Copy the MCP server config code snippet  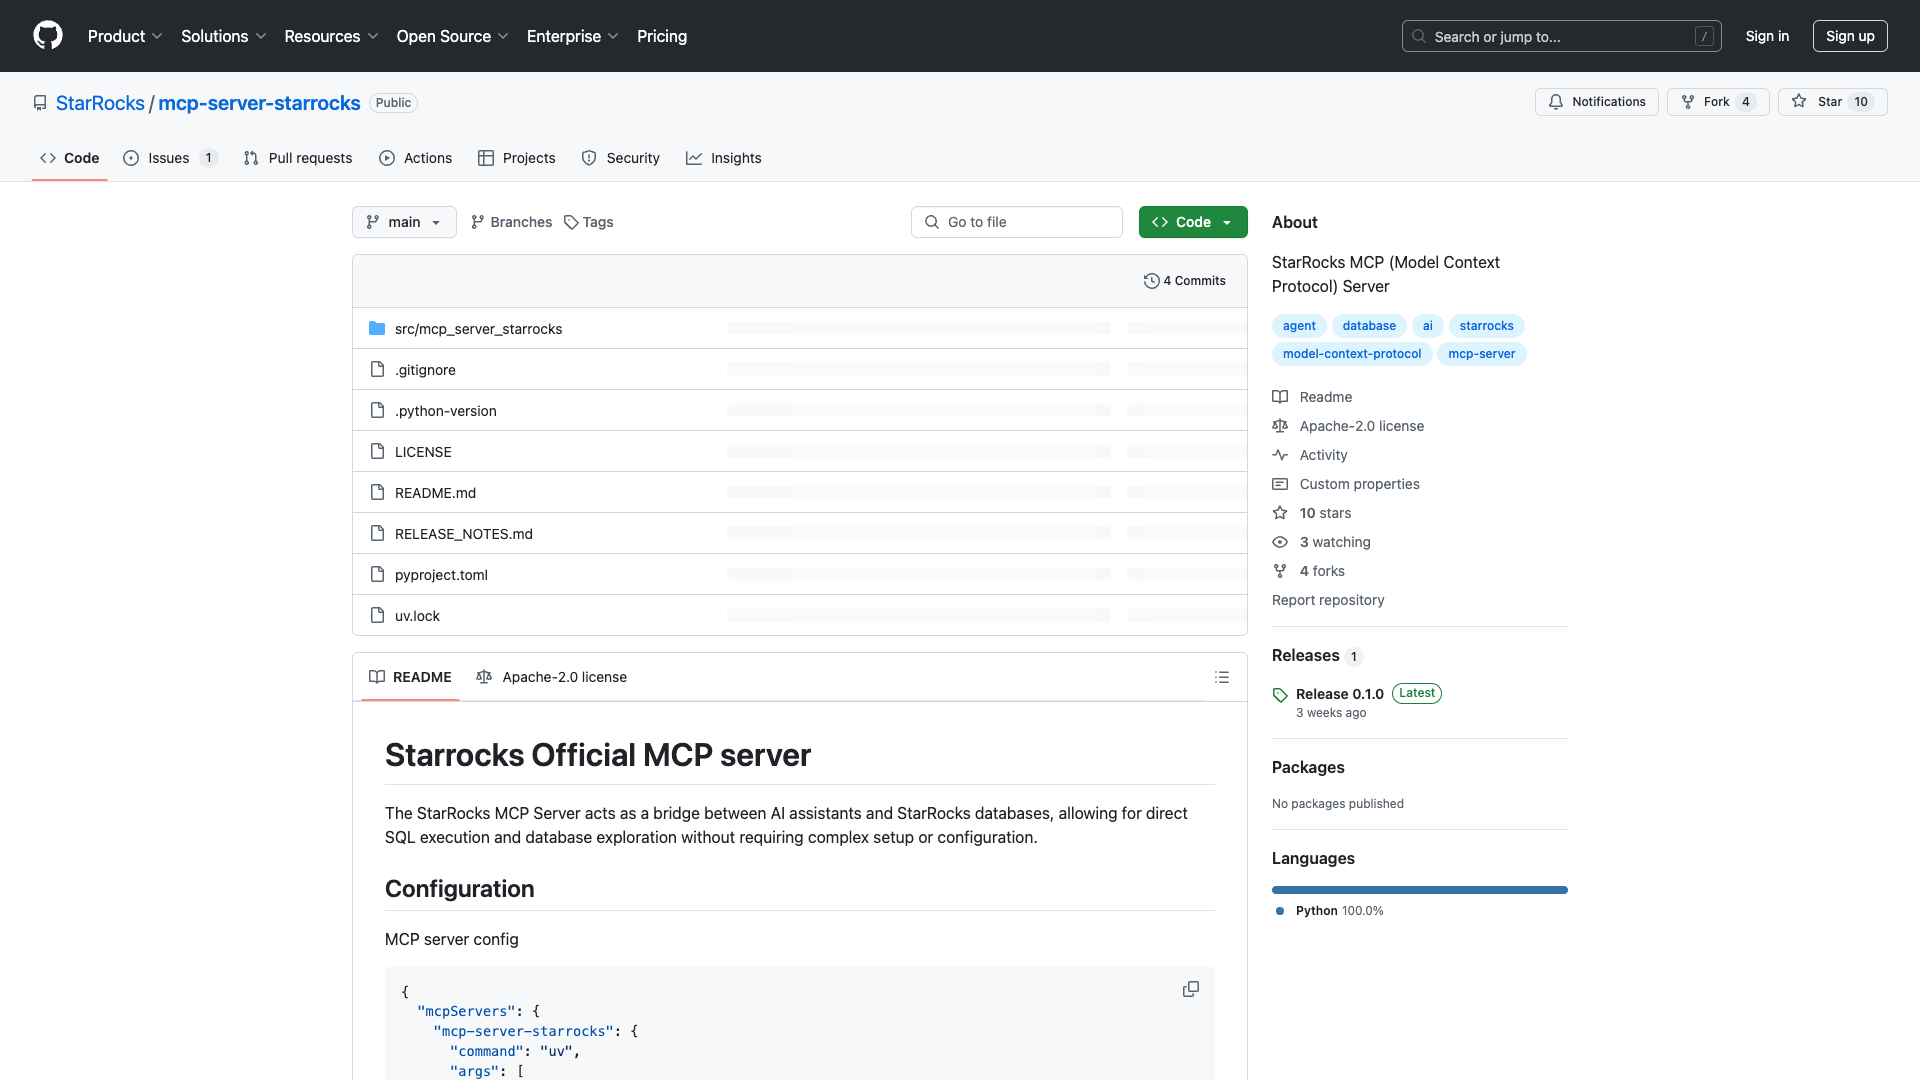[1191, 989]
